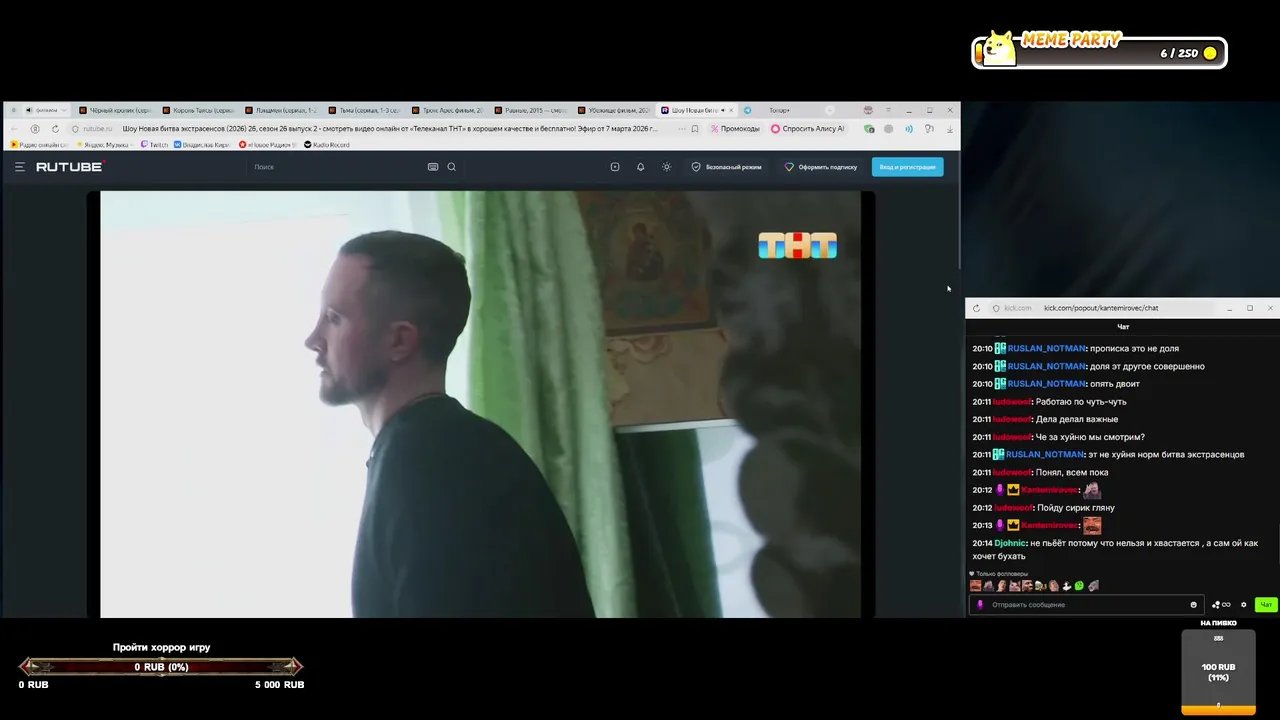Click purple identity icon in chat input
Screen dimensions: 1280x720
coord(980,604)
